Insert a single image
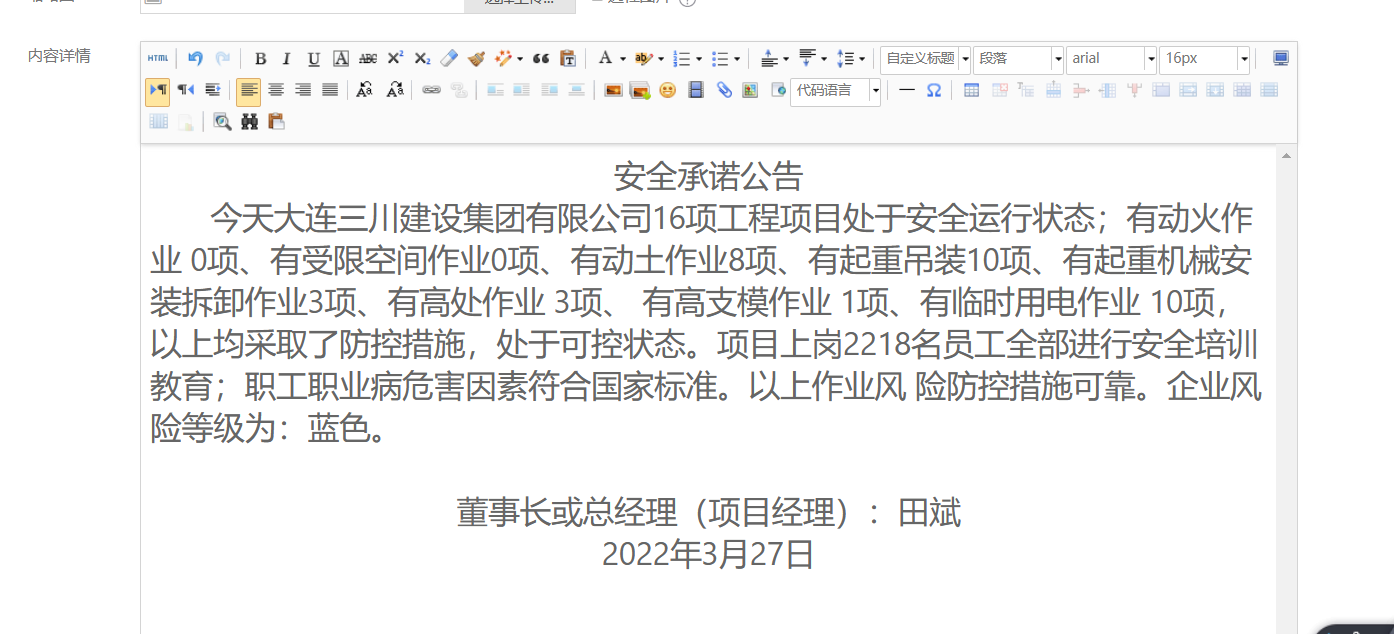Screen dimensions: 1394x634 (613, 90)
